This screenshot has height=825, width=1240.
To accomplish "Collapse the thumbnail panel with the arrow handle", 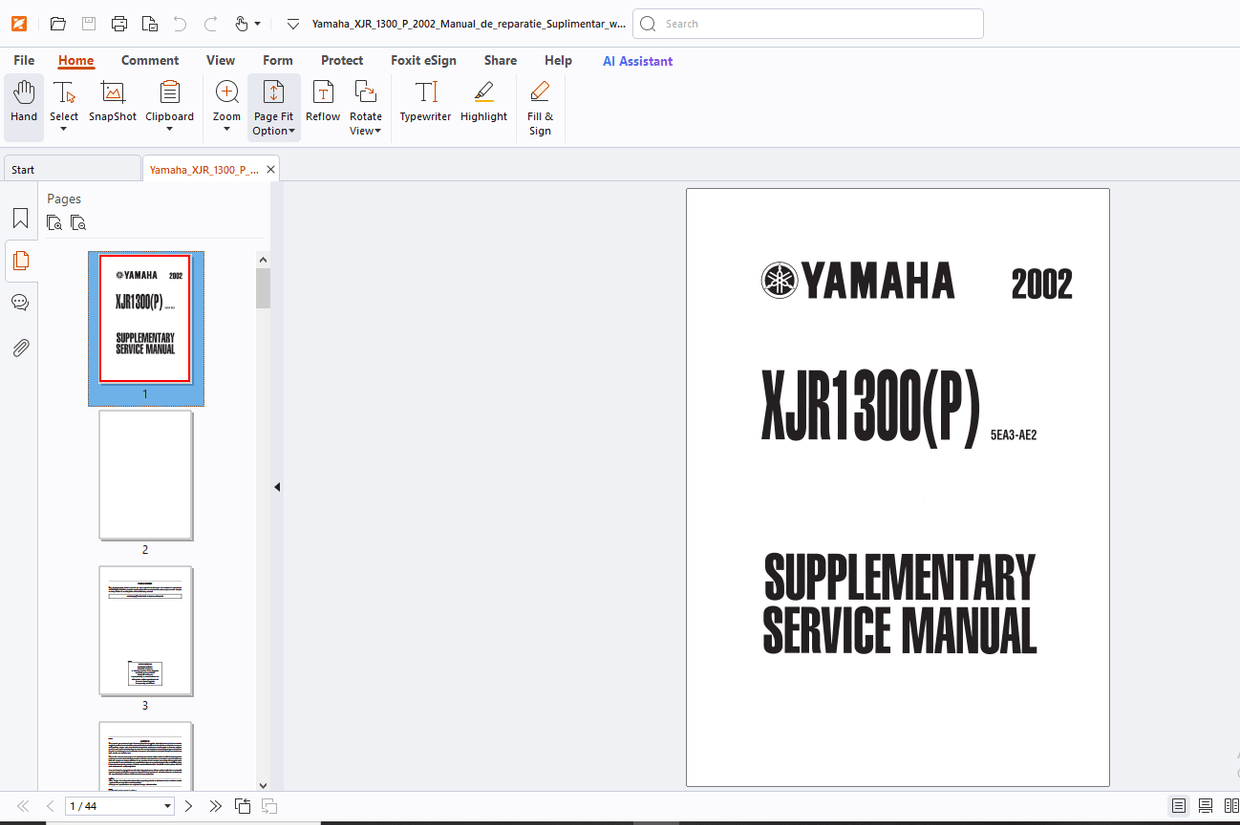I will pyautogui.click(x=276, y=487).
